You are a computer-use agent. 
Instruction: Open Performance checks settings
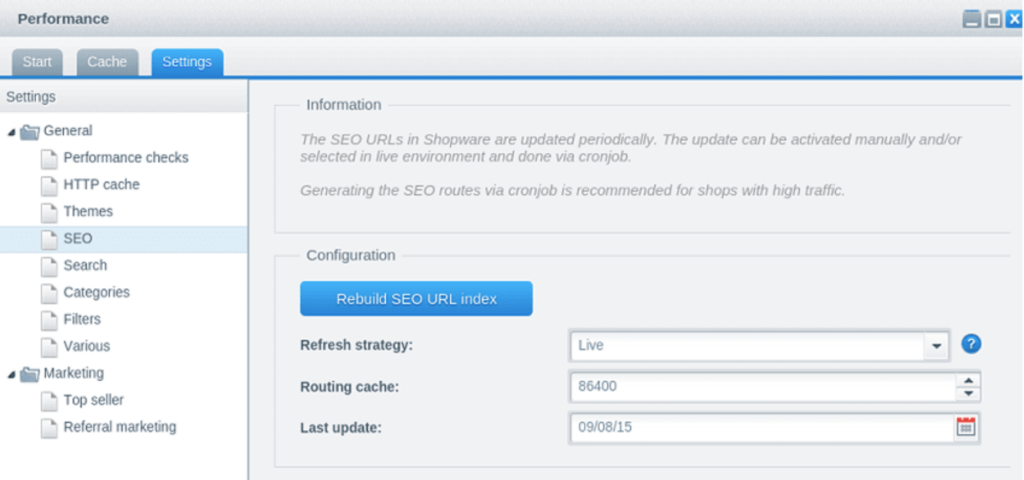tap(125, 158)
